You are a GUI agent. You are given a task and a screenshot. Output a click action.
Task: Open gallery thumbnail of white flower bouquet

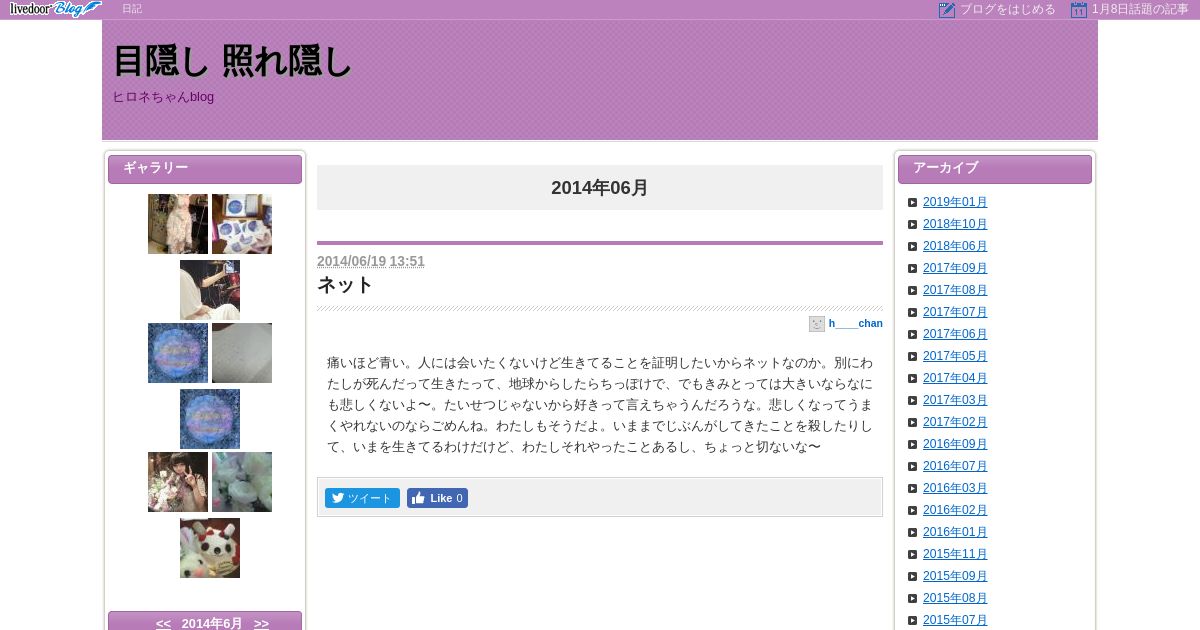coord(242,482)
